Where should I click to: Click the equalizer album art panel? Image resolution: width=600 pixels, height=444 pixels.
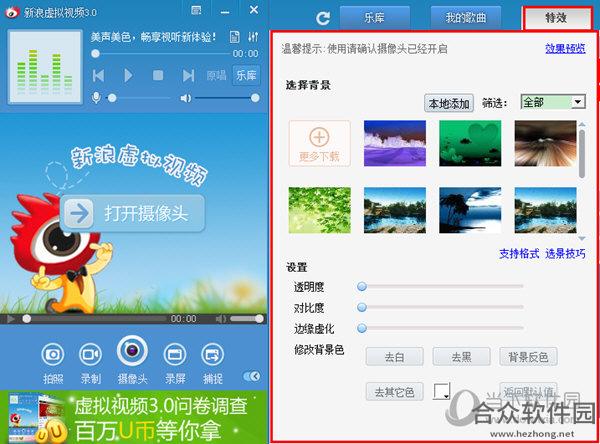click(x=45, y=67)
